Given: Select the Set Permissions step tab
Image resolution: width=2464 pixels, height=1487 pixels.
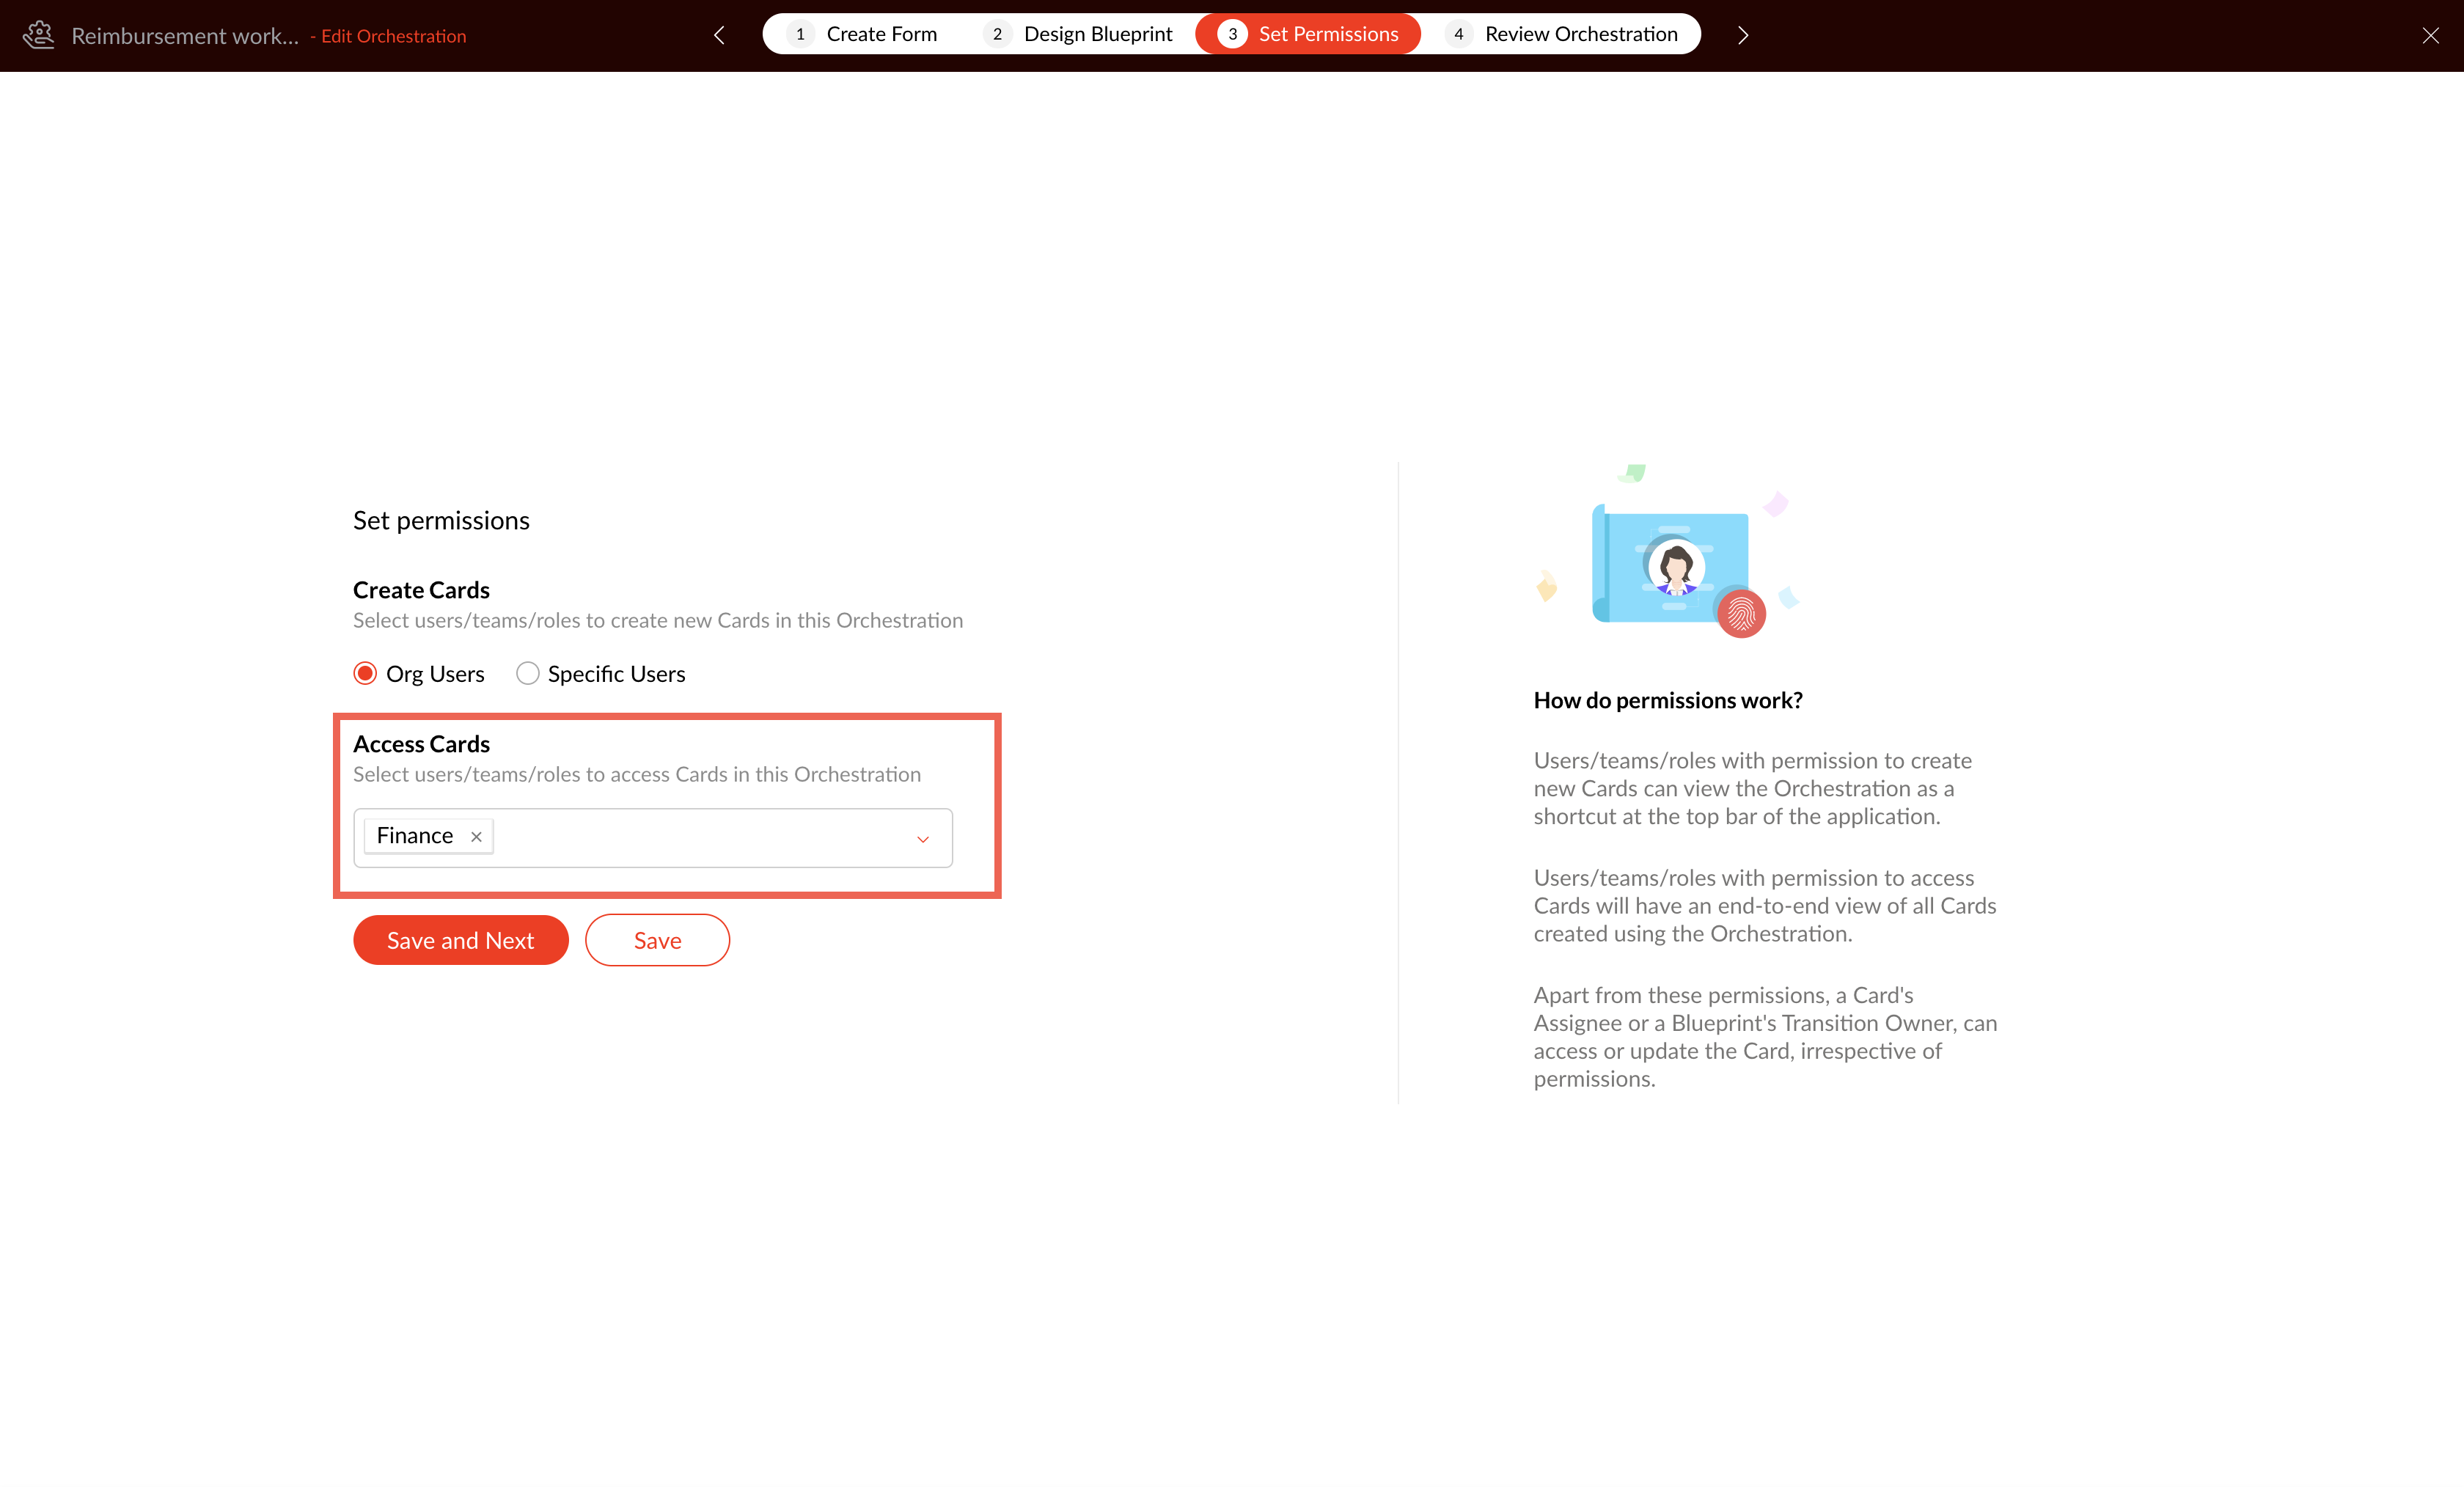Looking at the screenshot, I should [x=1327, y=34].
